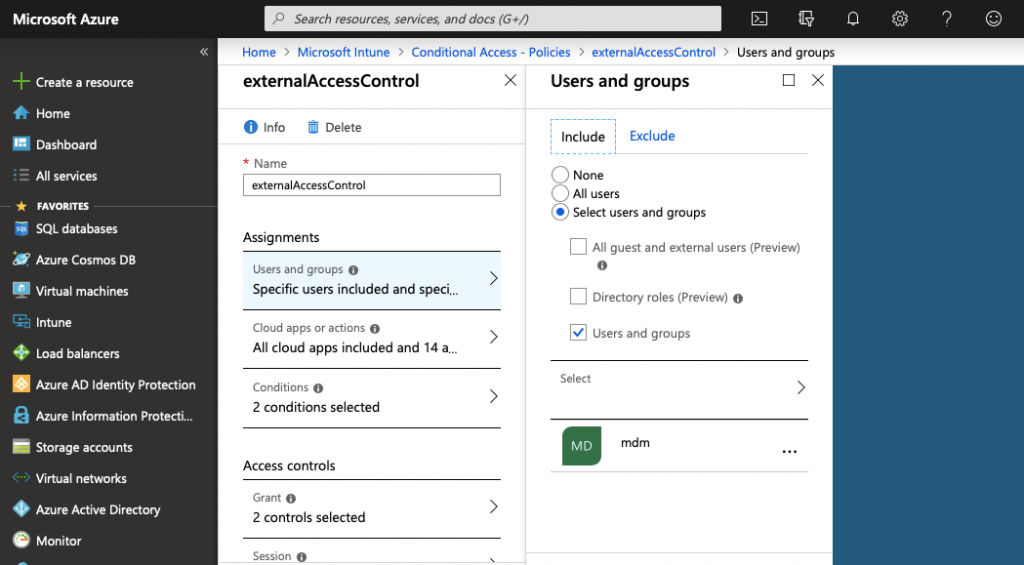
Task: Expand the Cloud apps or actions assignment
Action: tap(372, 338)
